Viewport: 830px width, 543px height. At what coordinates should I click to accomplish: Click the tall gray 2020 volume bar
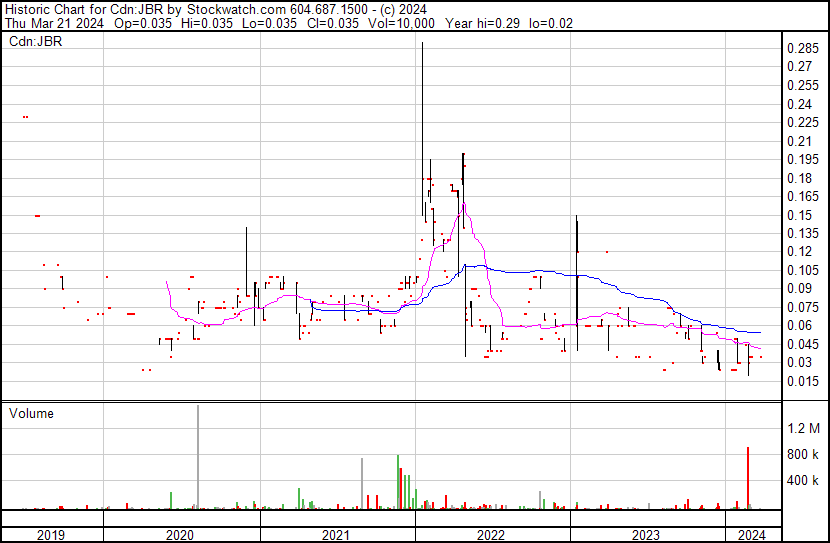[198, 457]
